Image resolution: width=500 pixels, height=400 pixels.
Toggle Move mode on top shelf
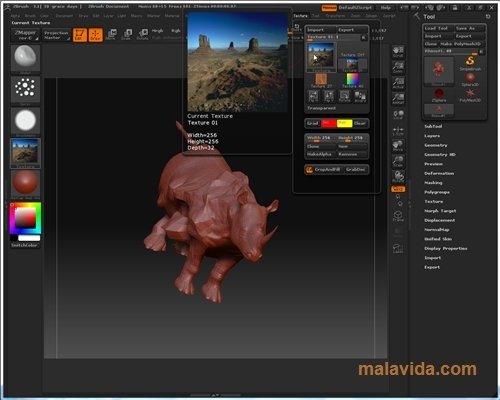[111, 35]
